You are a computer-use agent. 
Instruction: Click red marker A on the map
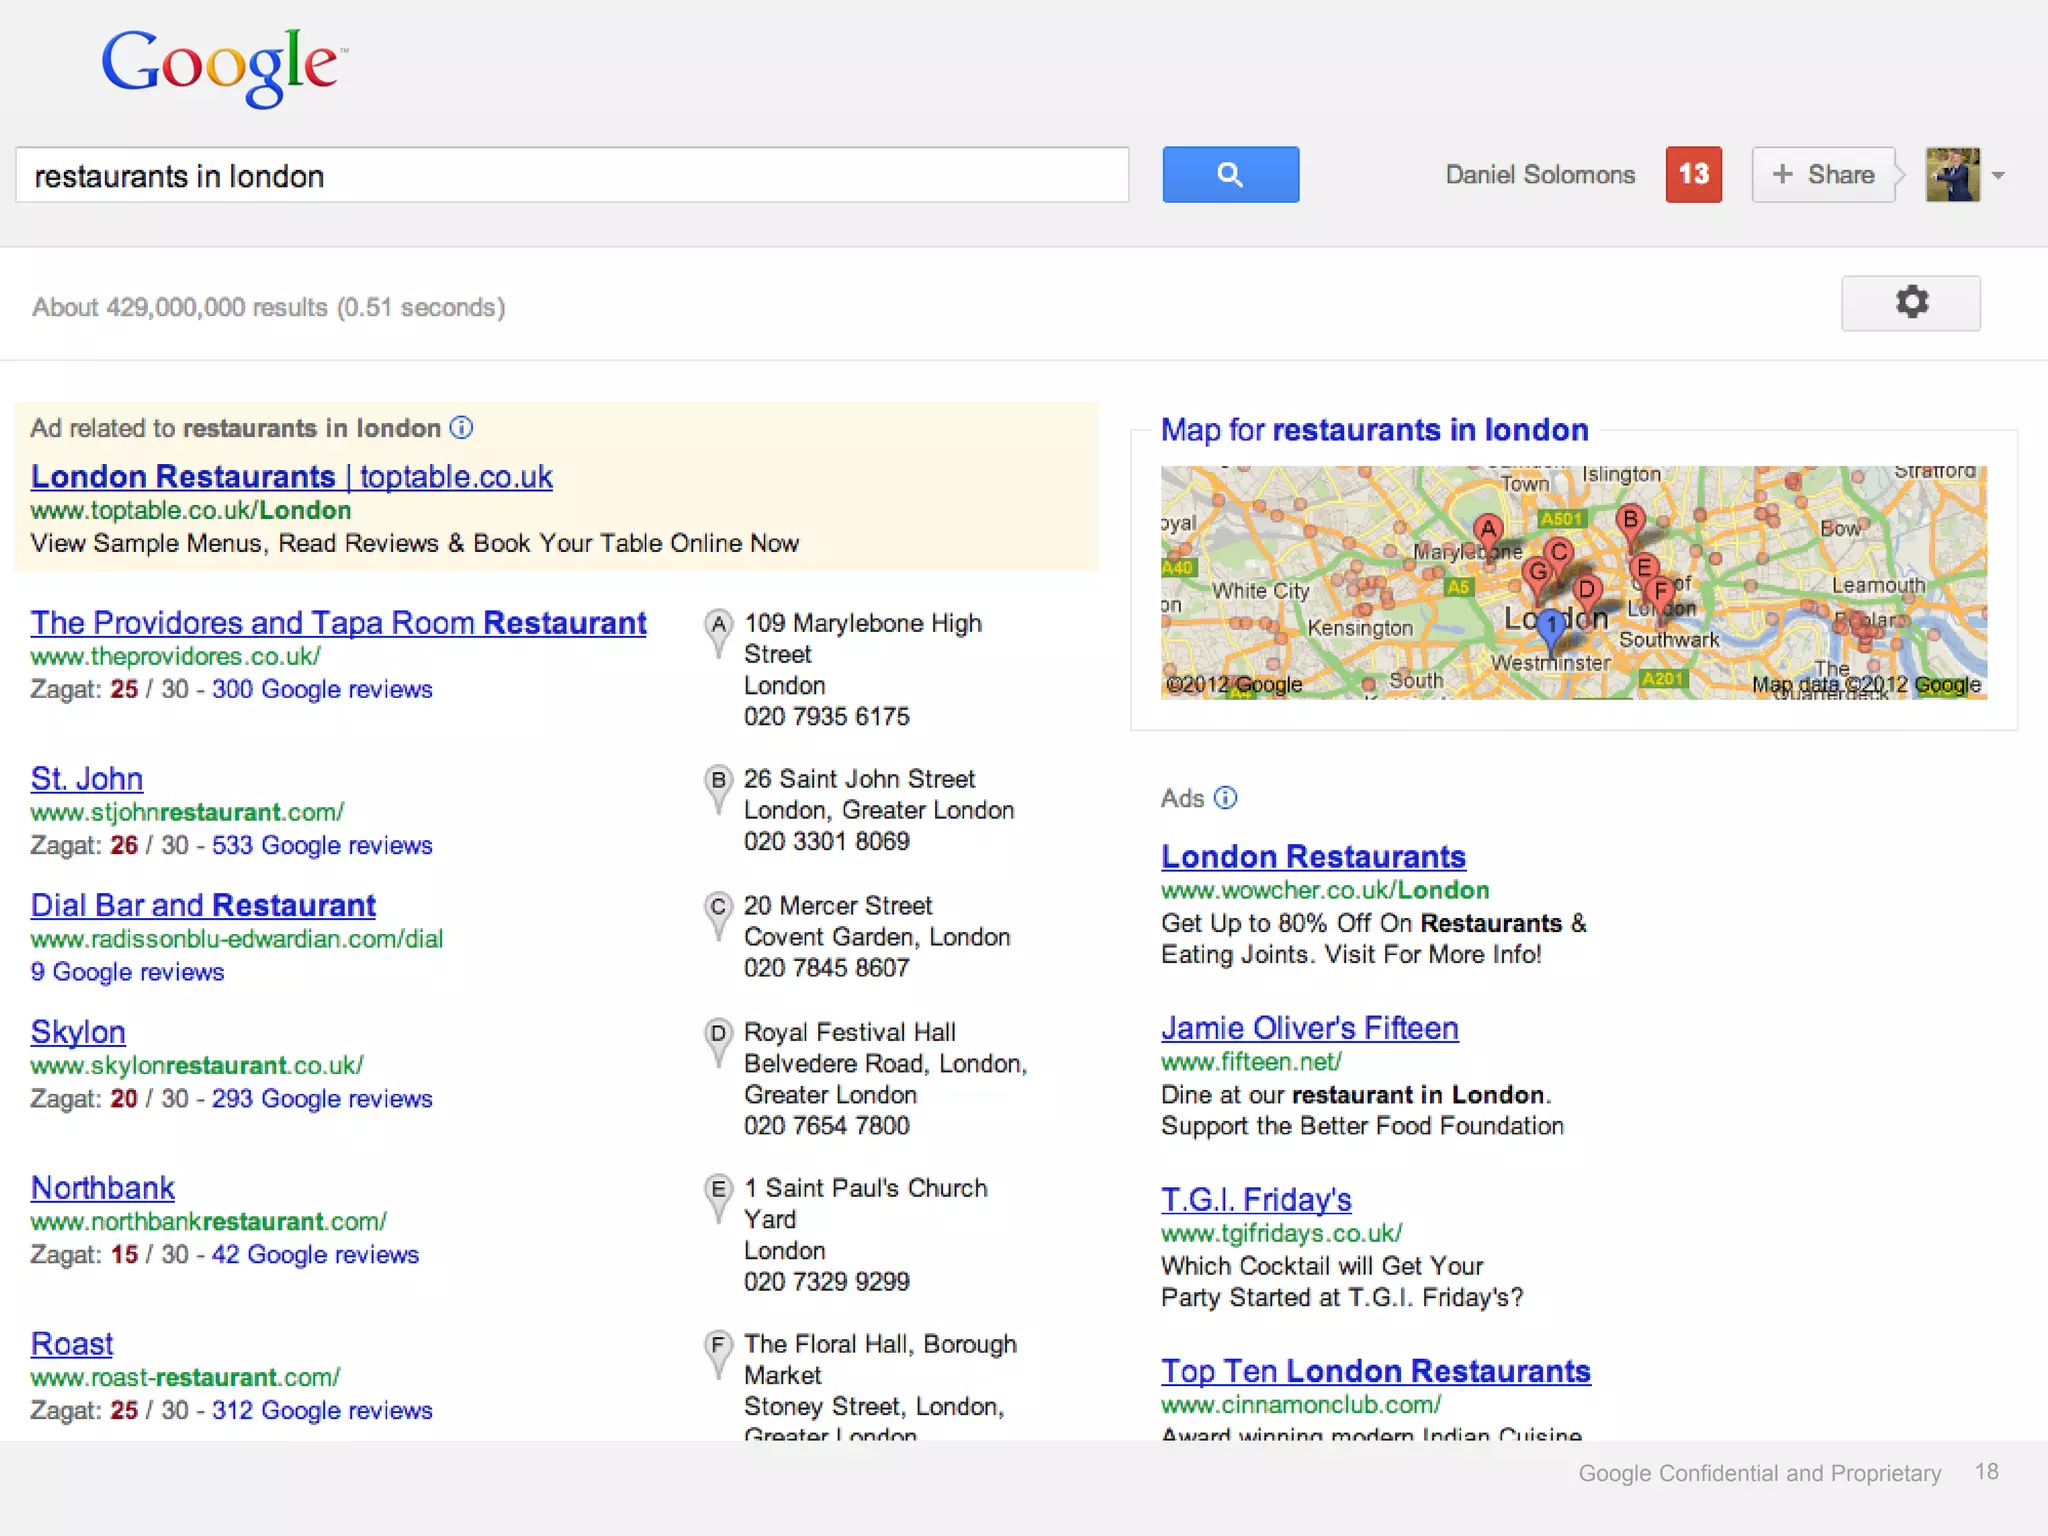(1488, 531)
